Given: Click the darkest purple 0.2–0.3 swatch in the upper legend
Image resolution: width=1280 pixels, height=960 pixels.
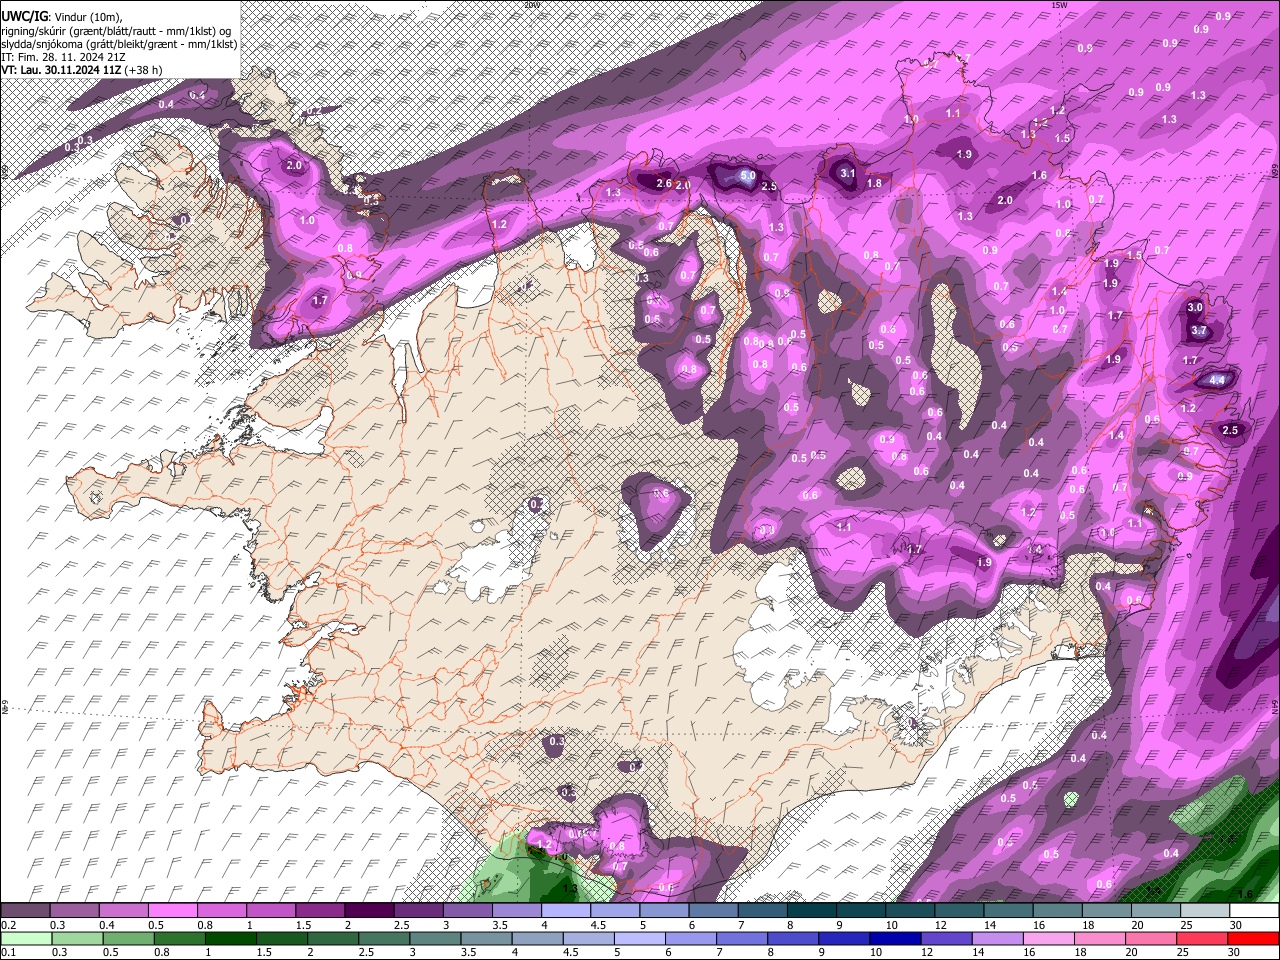Looking at the screenshot, I should [x=26, y=911].
